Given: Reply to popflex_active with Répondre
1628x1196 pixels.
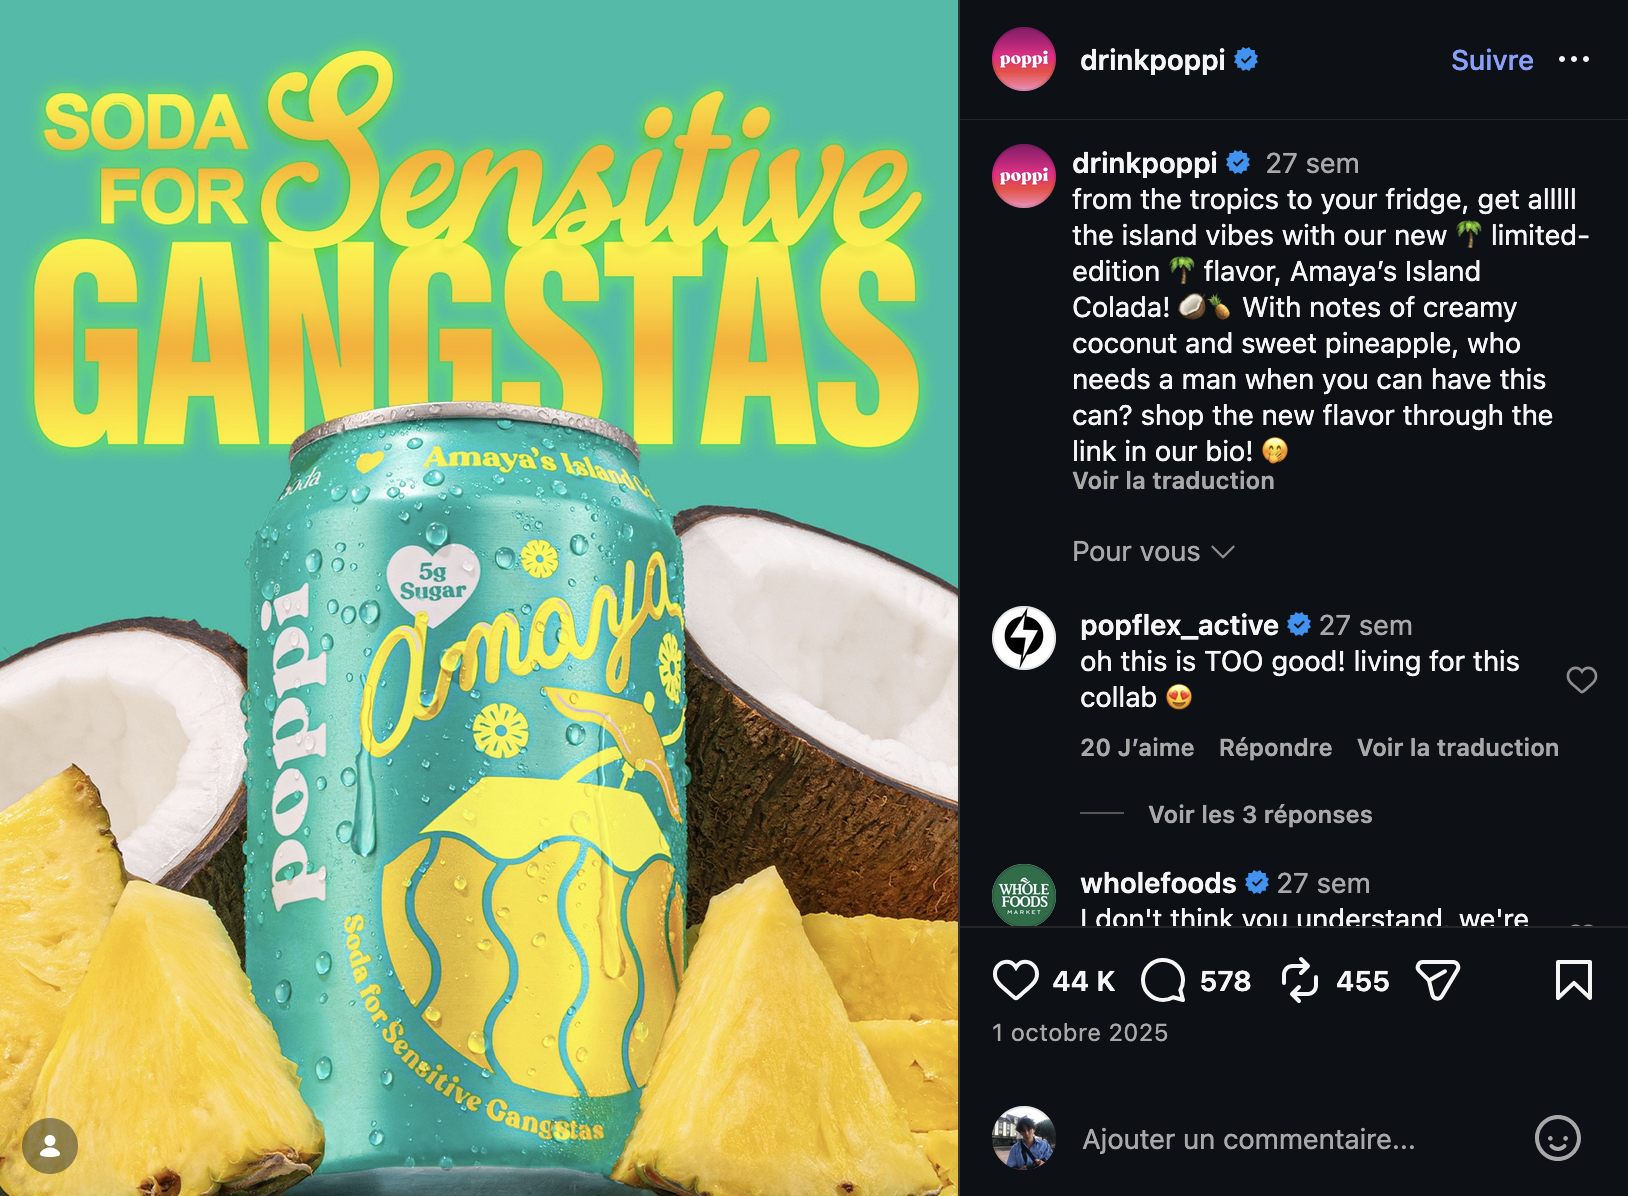Looking at the screenshot, I should (1275, 748).
